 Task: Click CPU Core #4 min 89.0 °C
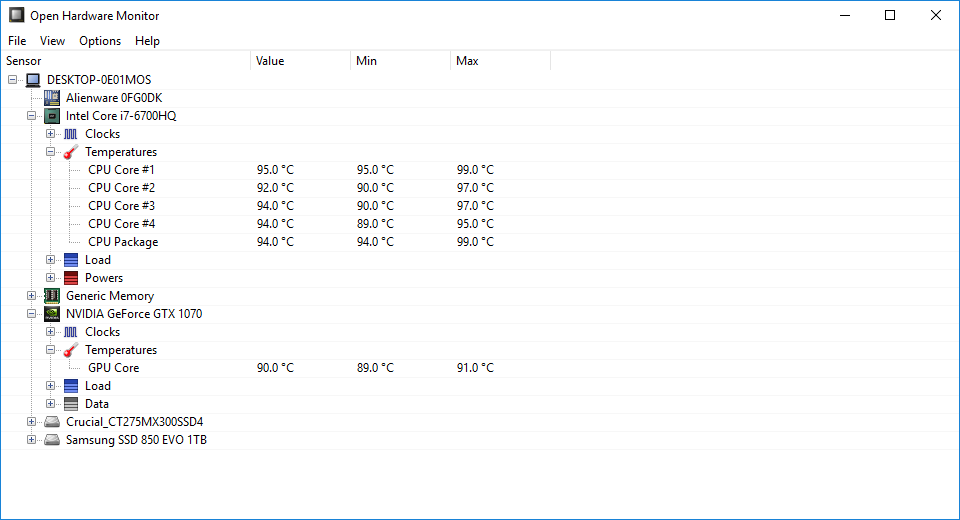coord(375,224)
